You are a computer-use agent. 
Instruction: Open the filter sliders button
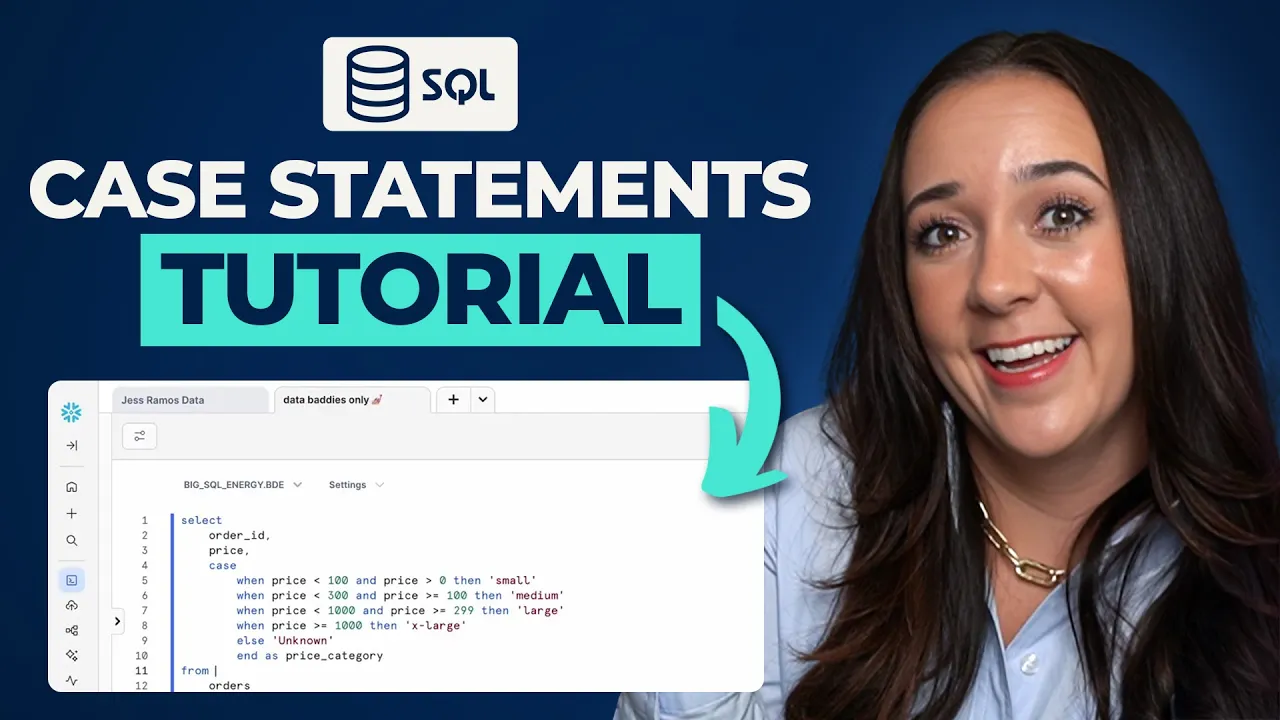pyautogui.click(x=139, y=436)
